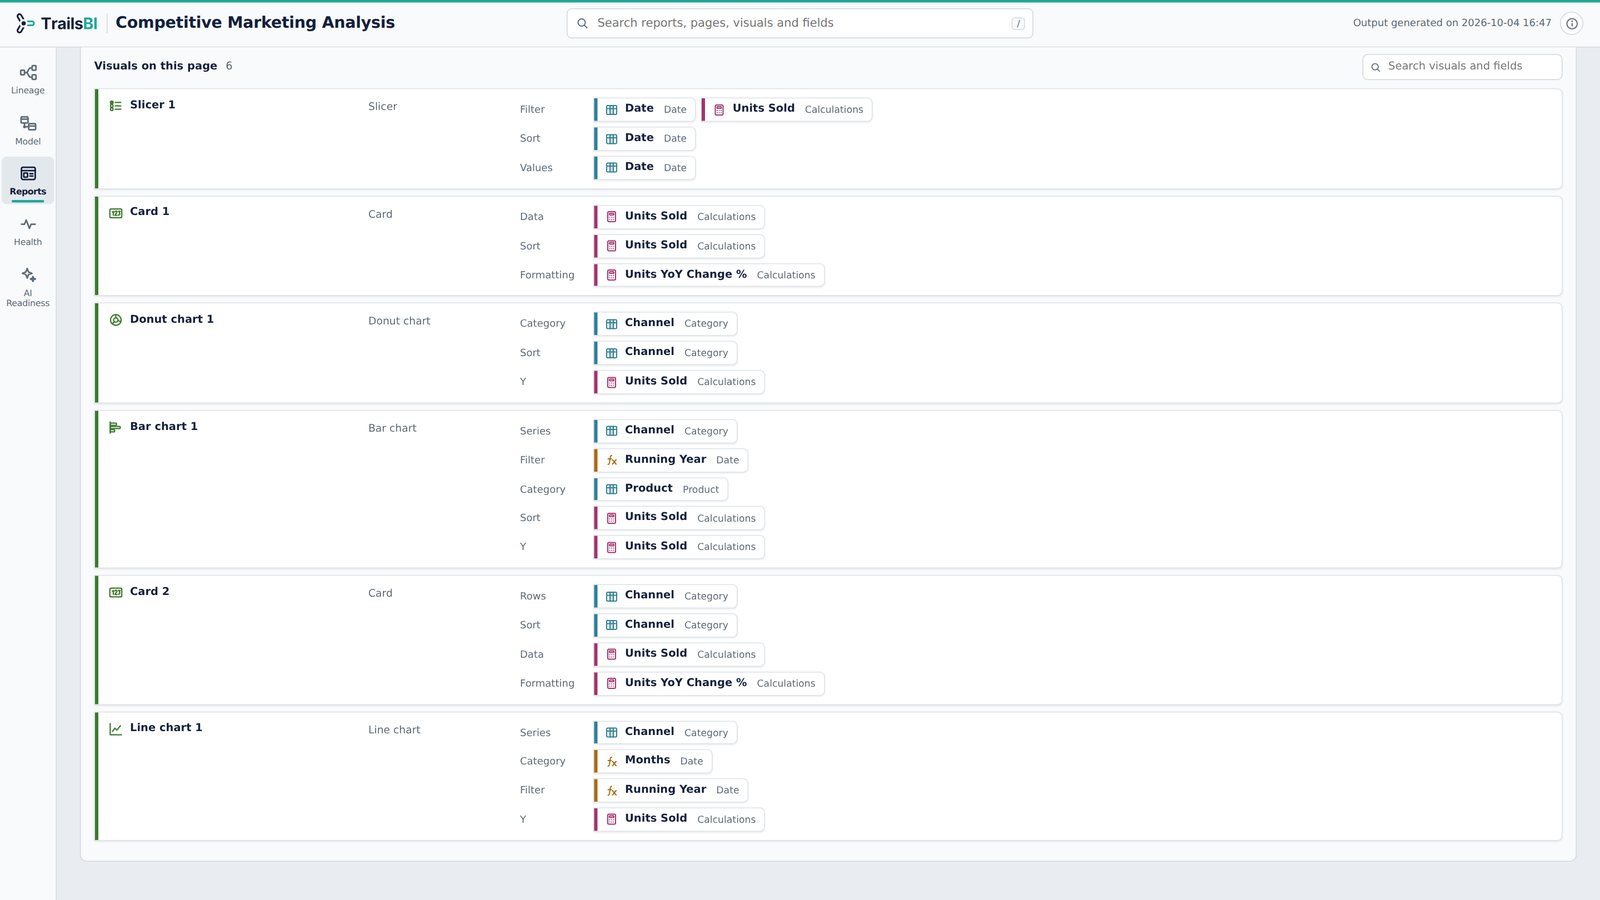1600x900 pixels.
Task: Click the Card 2 visual icon
Action: [x=116, y=592]
